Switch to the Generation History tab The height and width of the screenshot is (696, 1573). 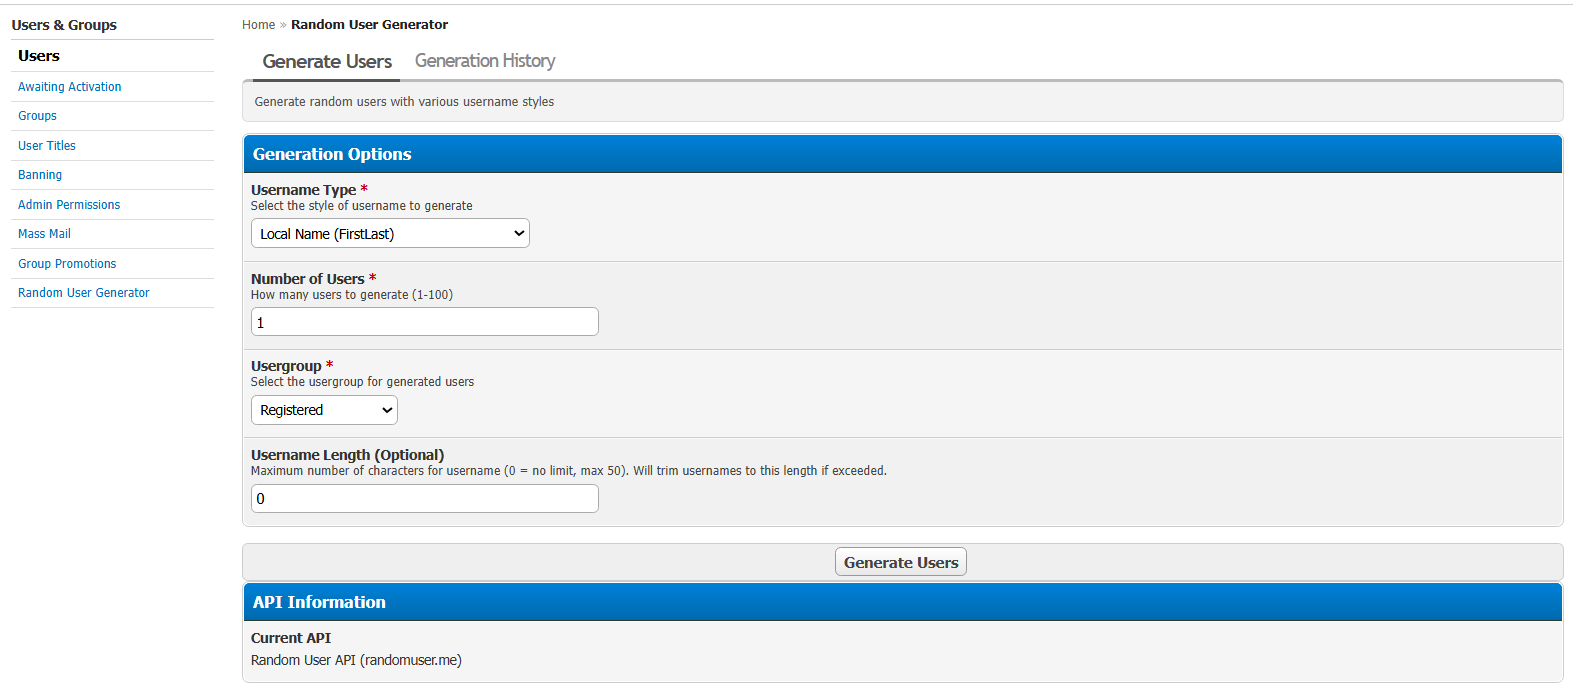(485, 61)
